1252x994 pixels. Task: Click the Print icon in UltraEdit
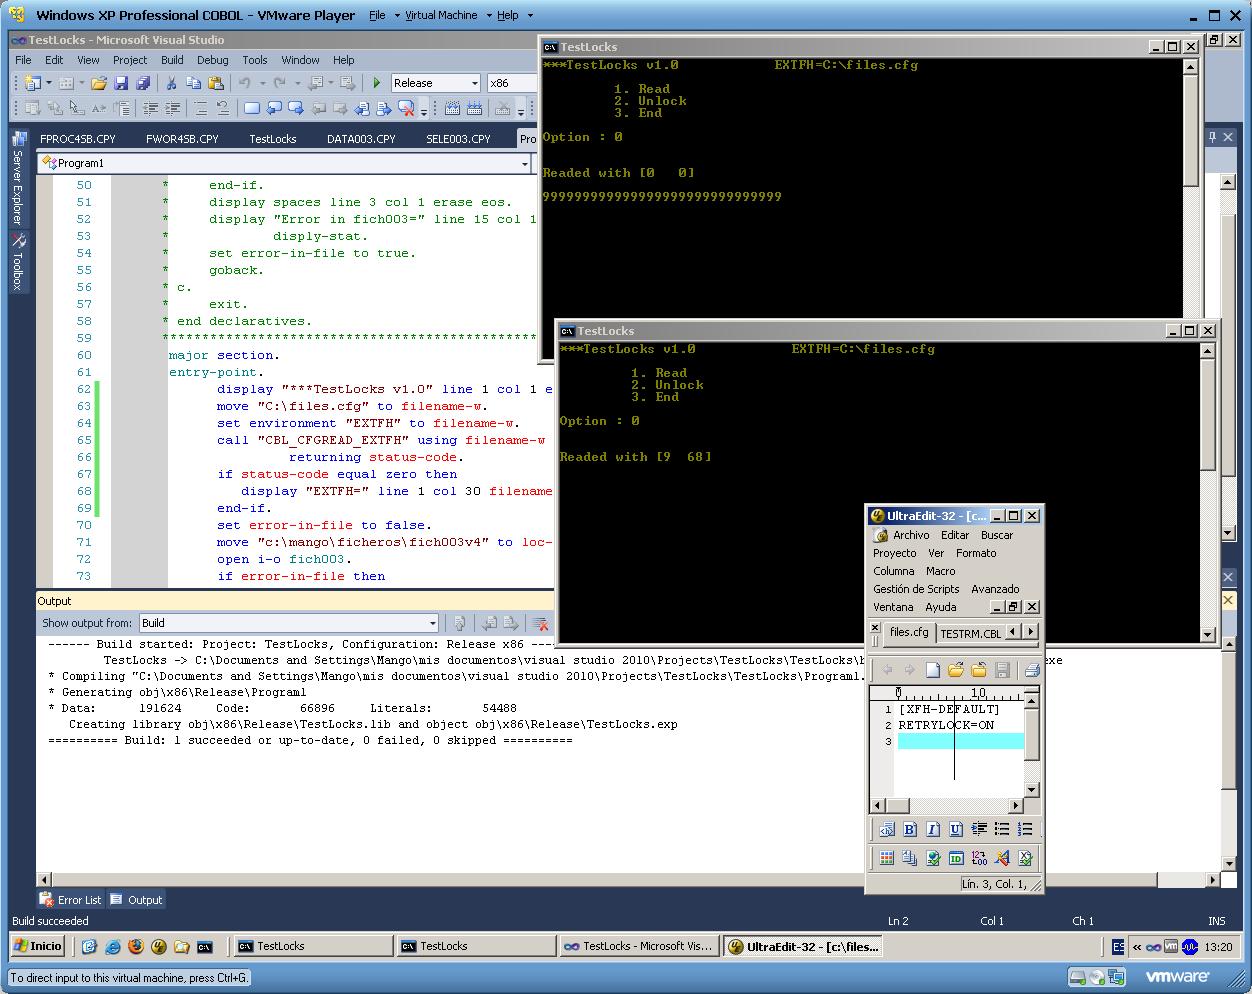[x=1032, y=670]
